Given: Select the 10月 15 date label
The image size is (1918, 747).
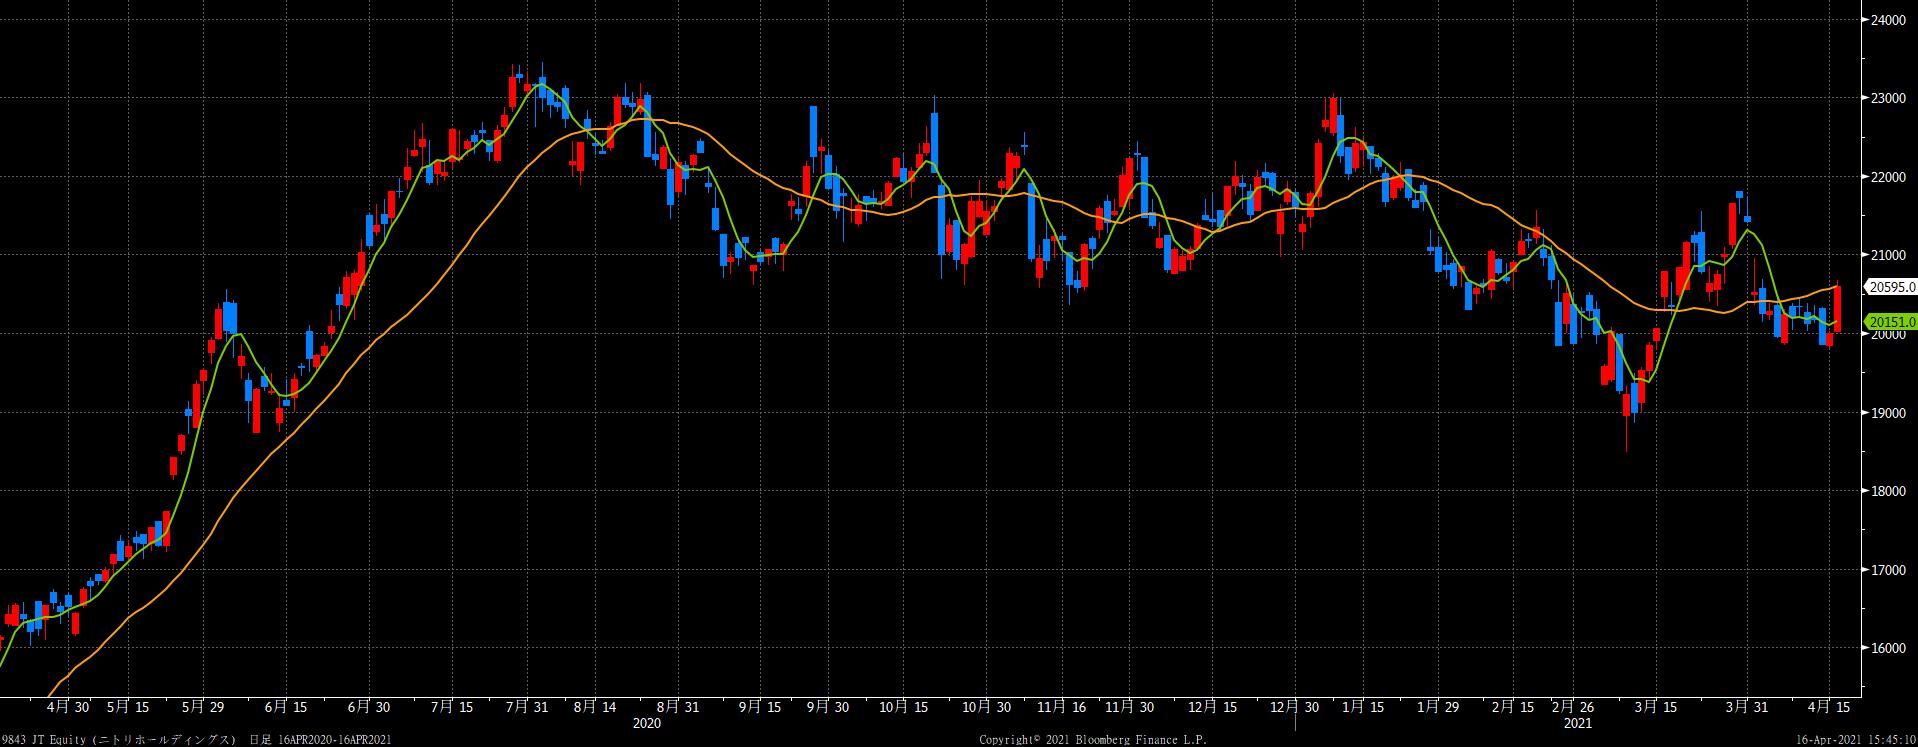Looking at the screenshot, I should click(x=903, y=707).
